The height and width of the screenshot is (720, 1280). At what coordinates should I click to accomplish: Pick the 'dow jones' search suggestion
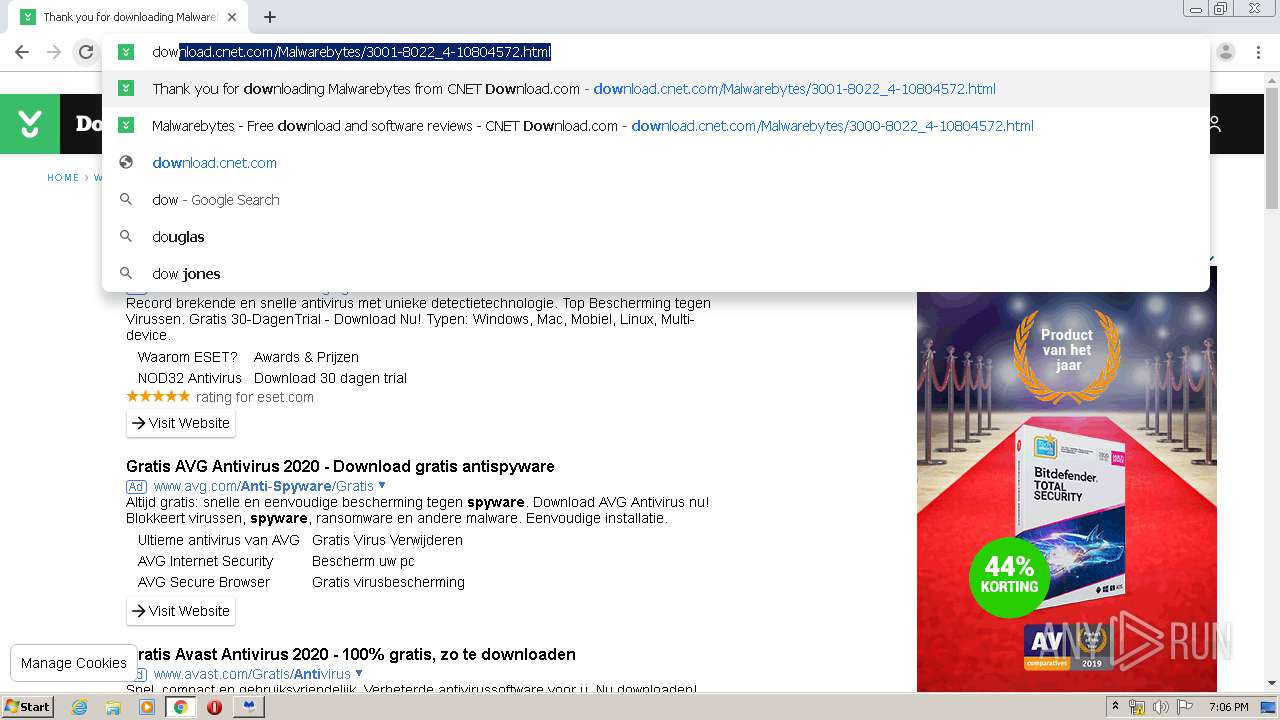(656, 274)
